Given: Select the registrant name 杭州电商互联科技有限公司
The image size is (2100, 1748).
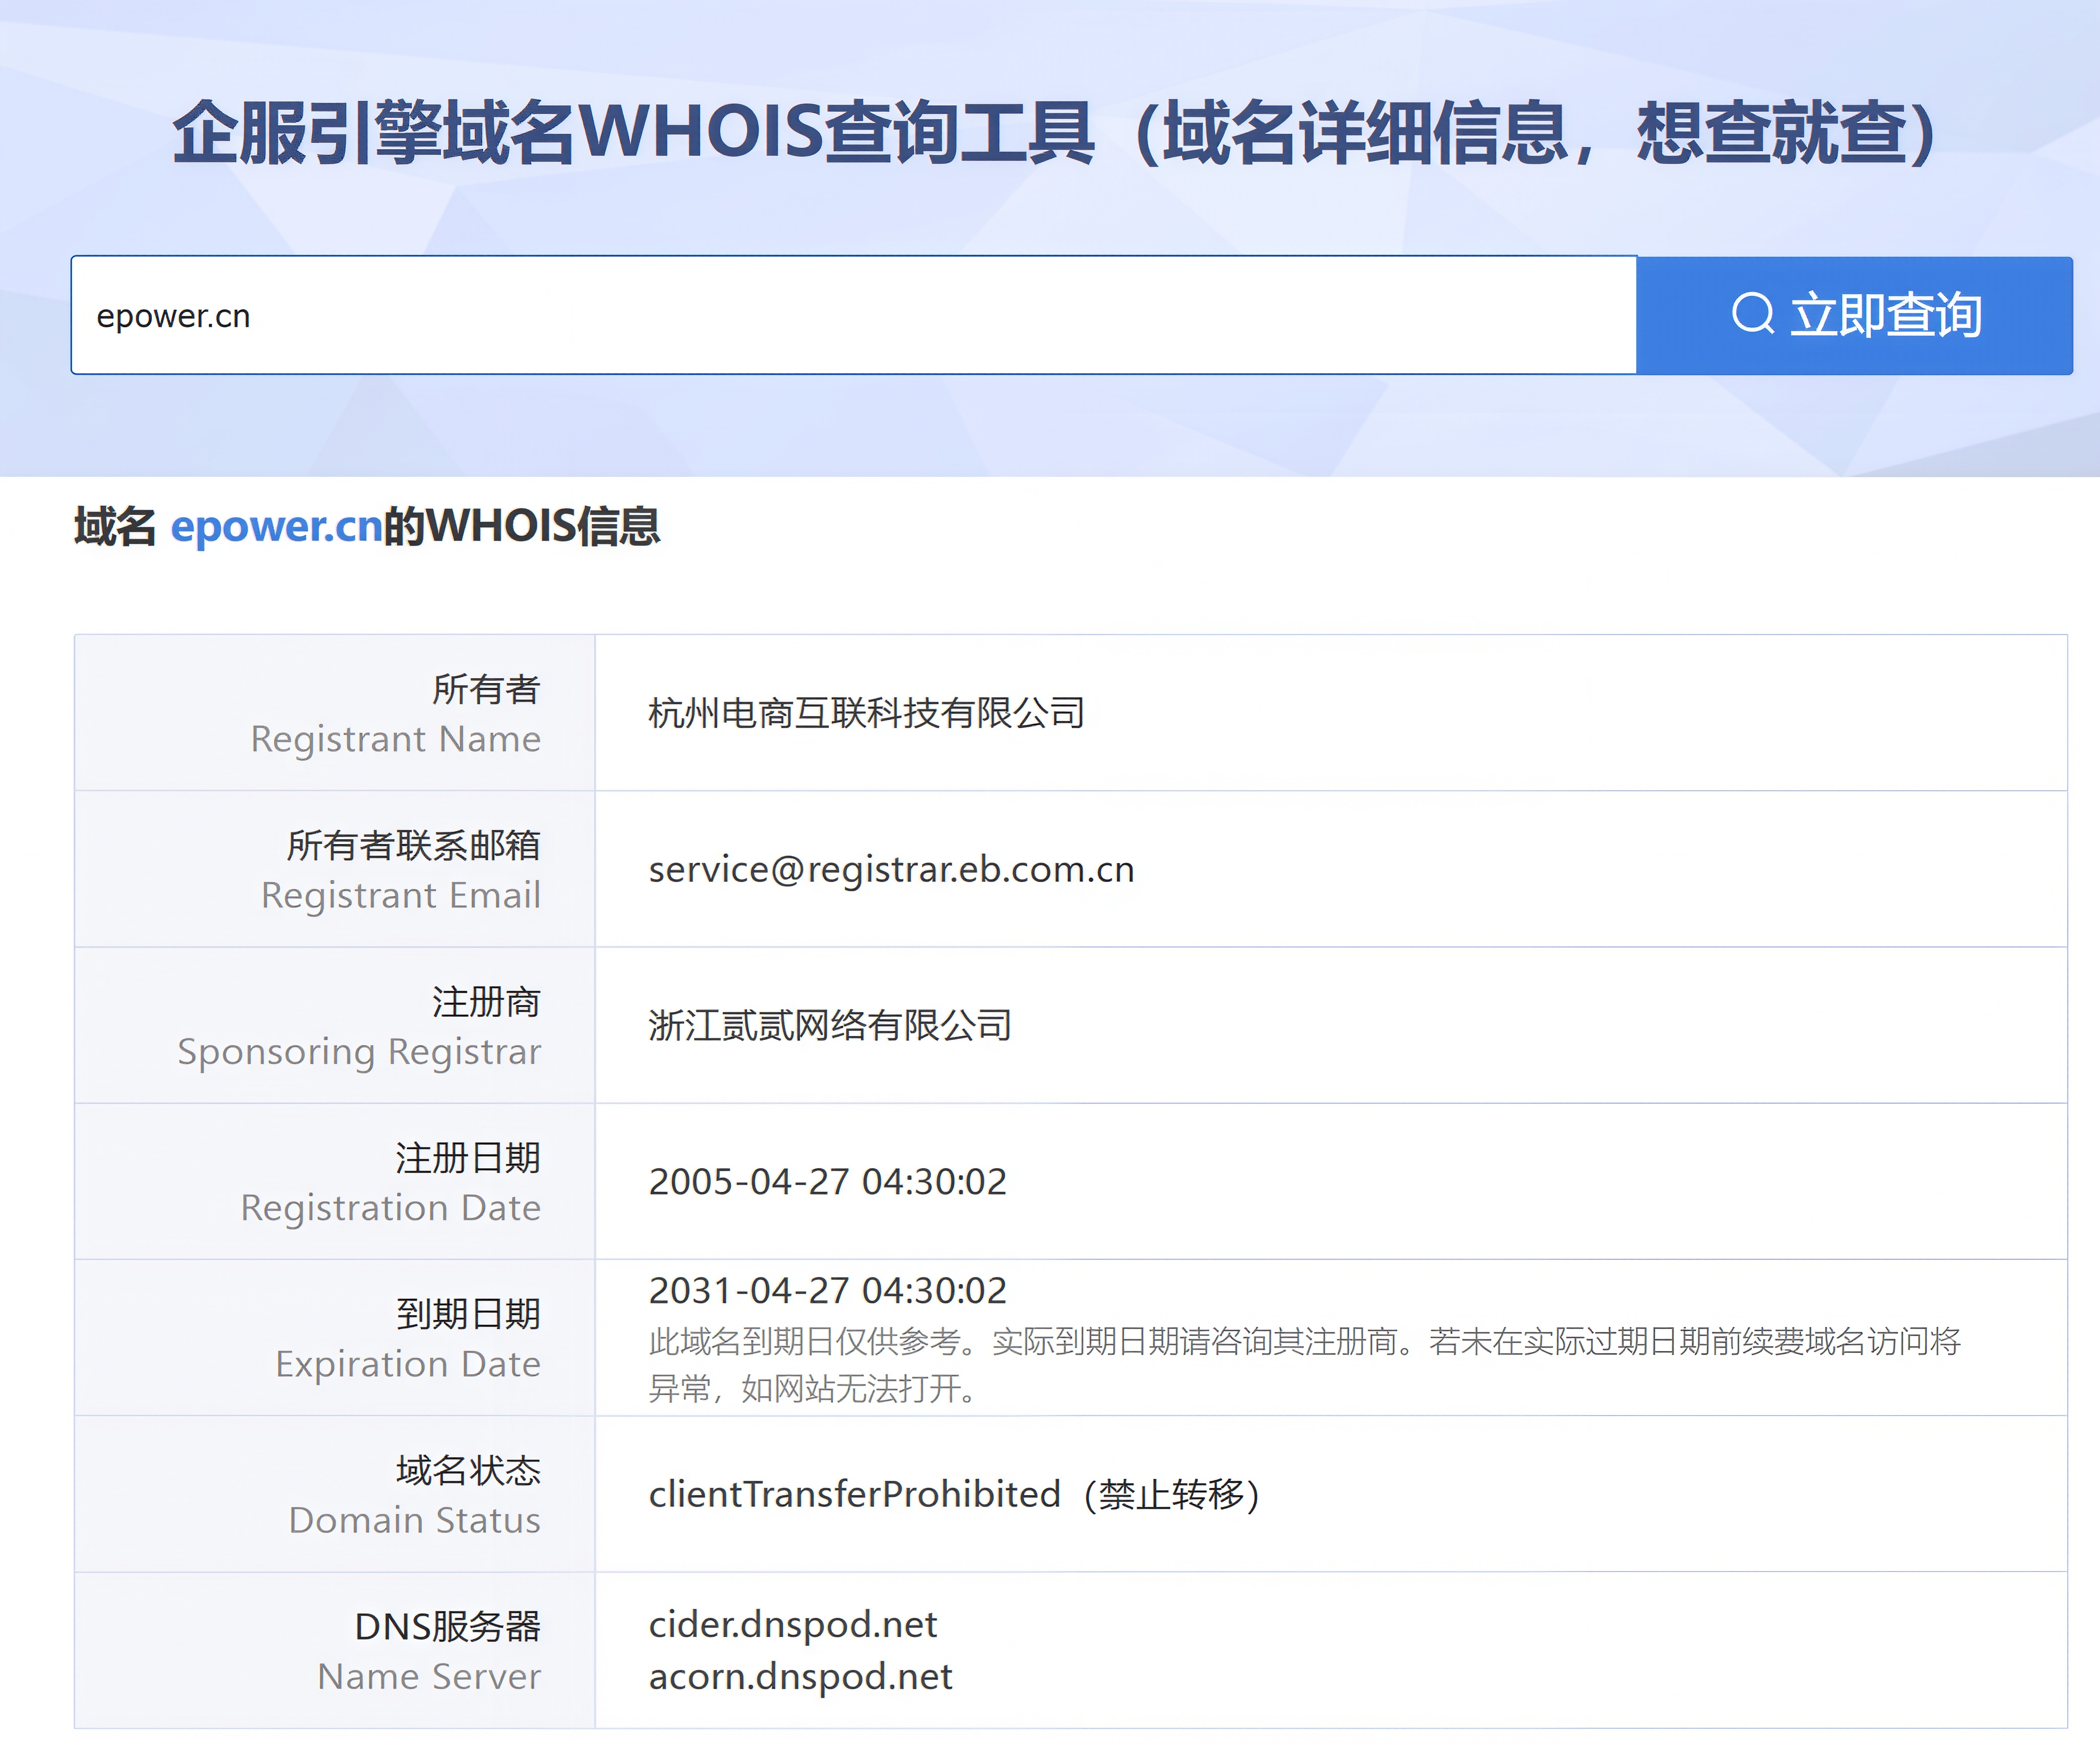Looking at the screenshot, I should 866,713.
